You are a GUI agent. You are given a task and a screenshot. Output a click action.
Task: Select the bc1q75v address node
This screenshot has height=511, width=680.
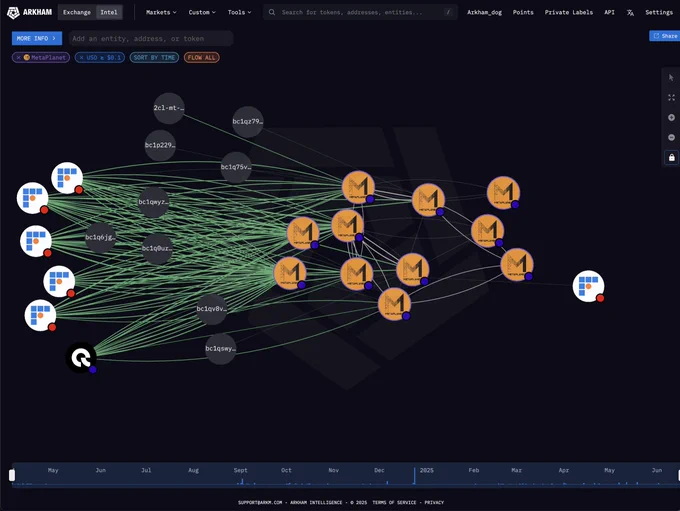click(235, 167)
